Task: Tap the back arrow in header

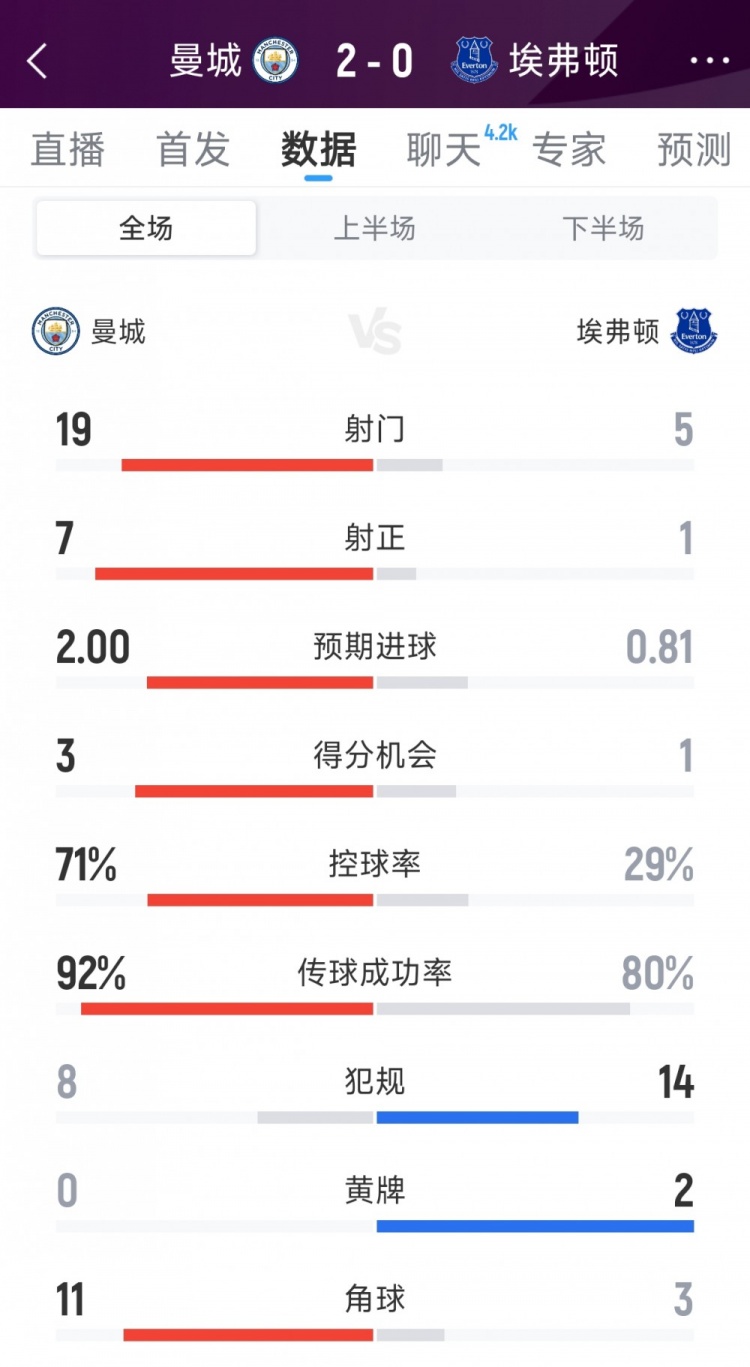Action: [x=37, y=62]
